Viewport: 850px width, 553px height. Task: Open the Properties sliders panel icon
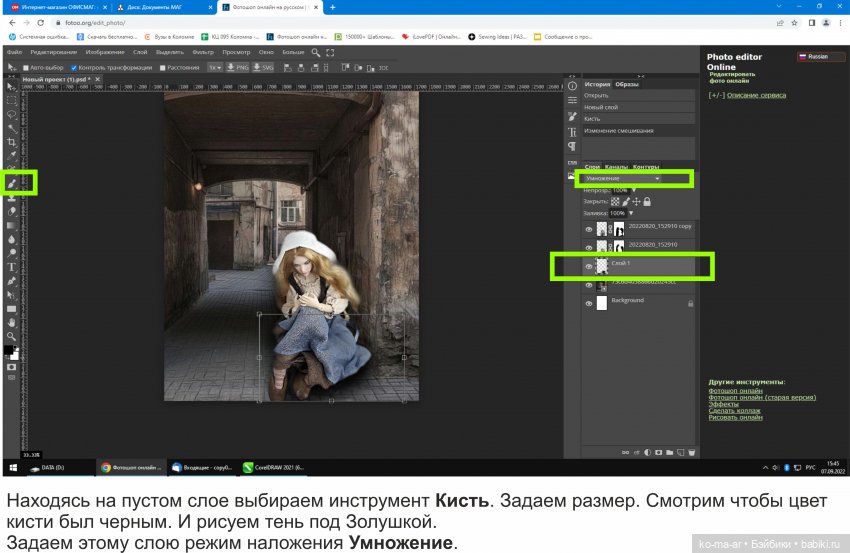click(572, 100)
